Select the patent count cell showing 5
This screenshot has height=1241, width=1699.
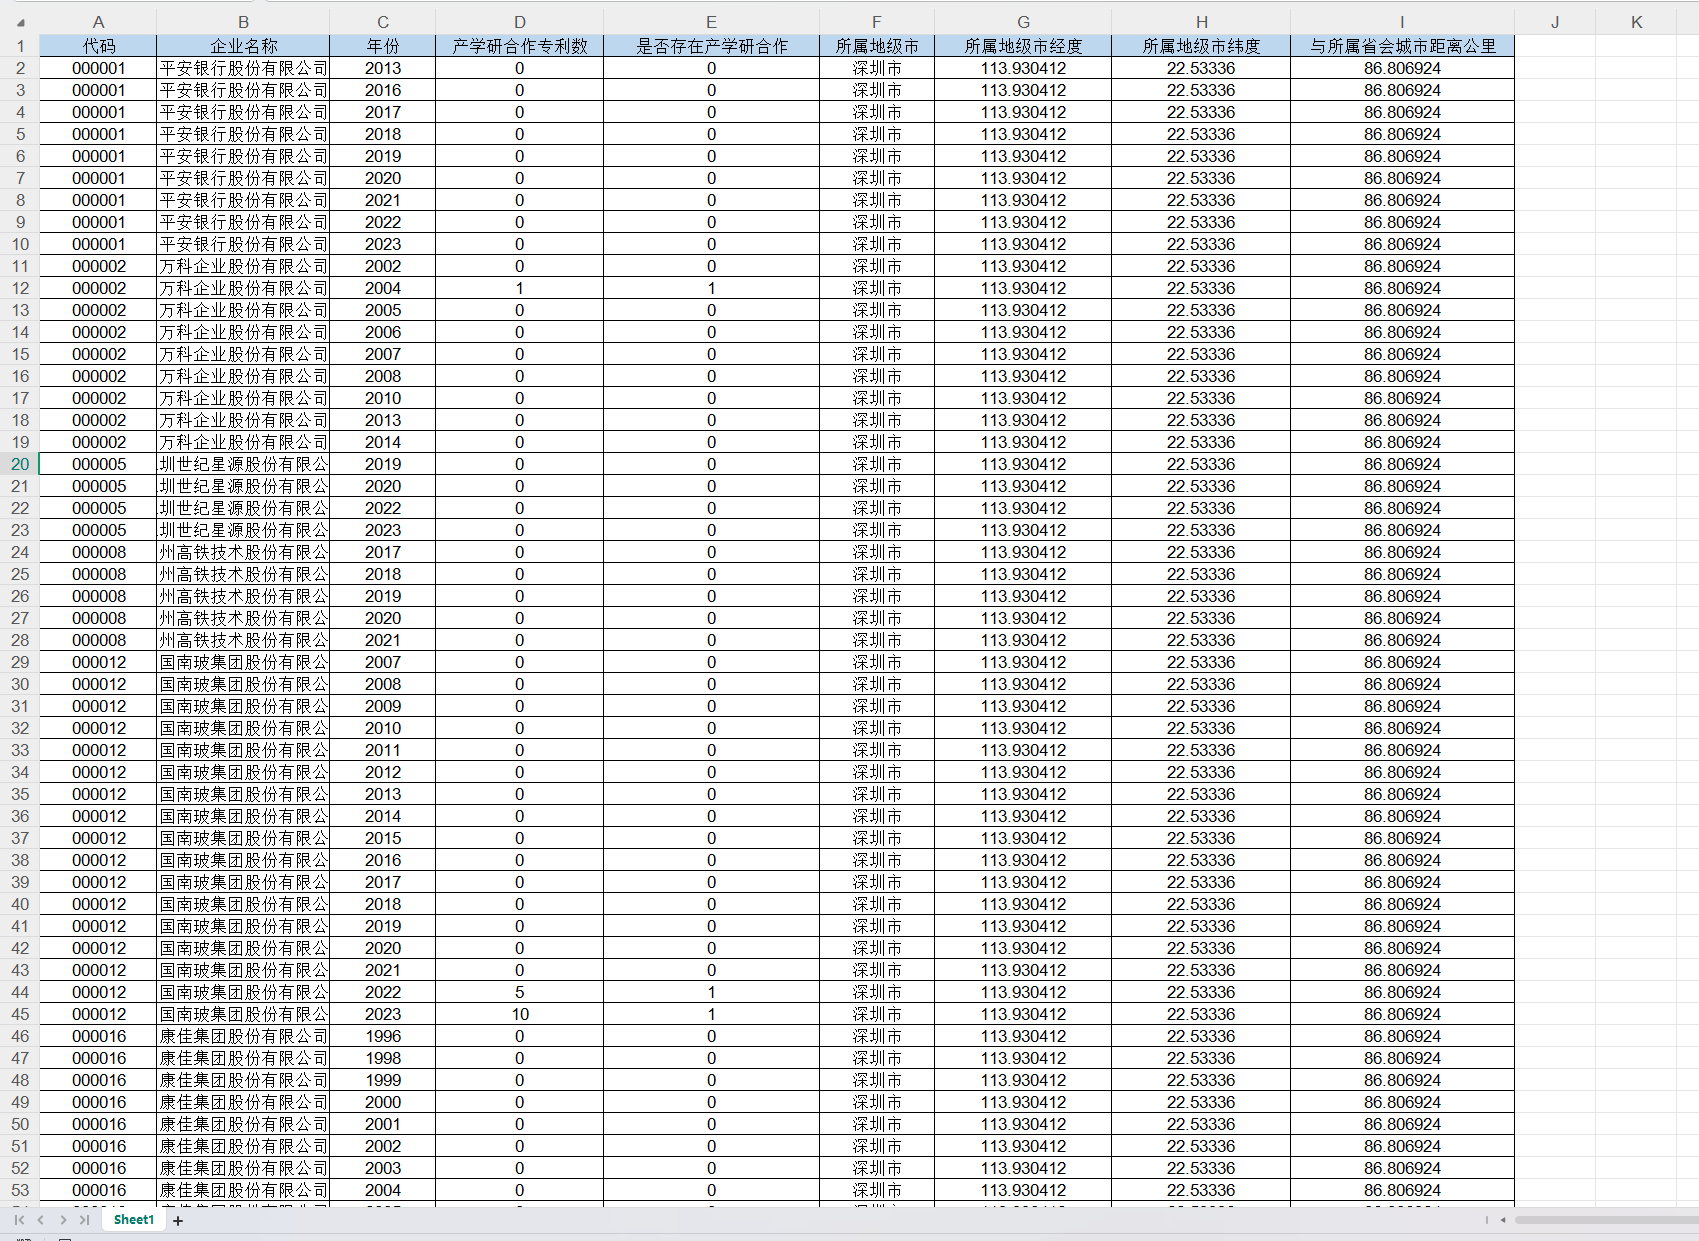520,992
